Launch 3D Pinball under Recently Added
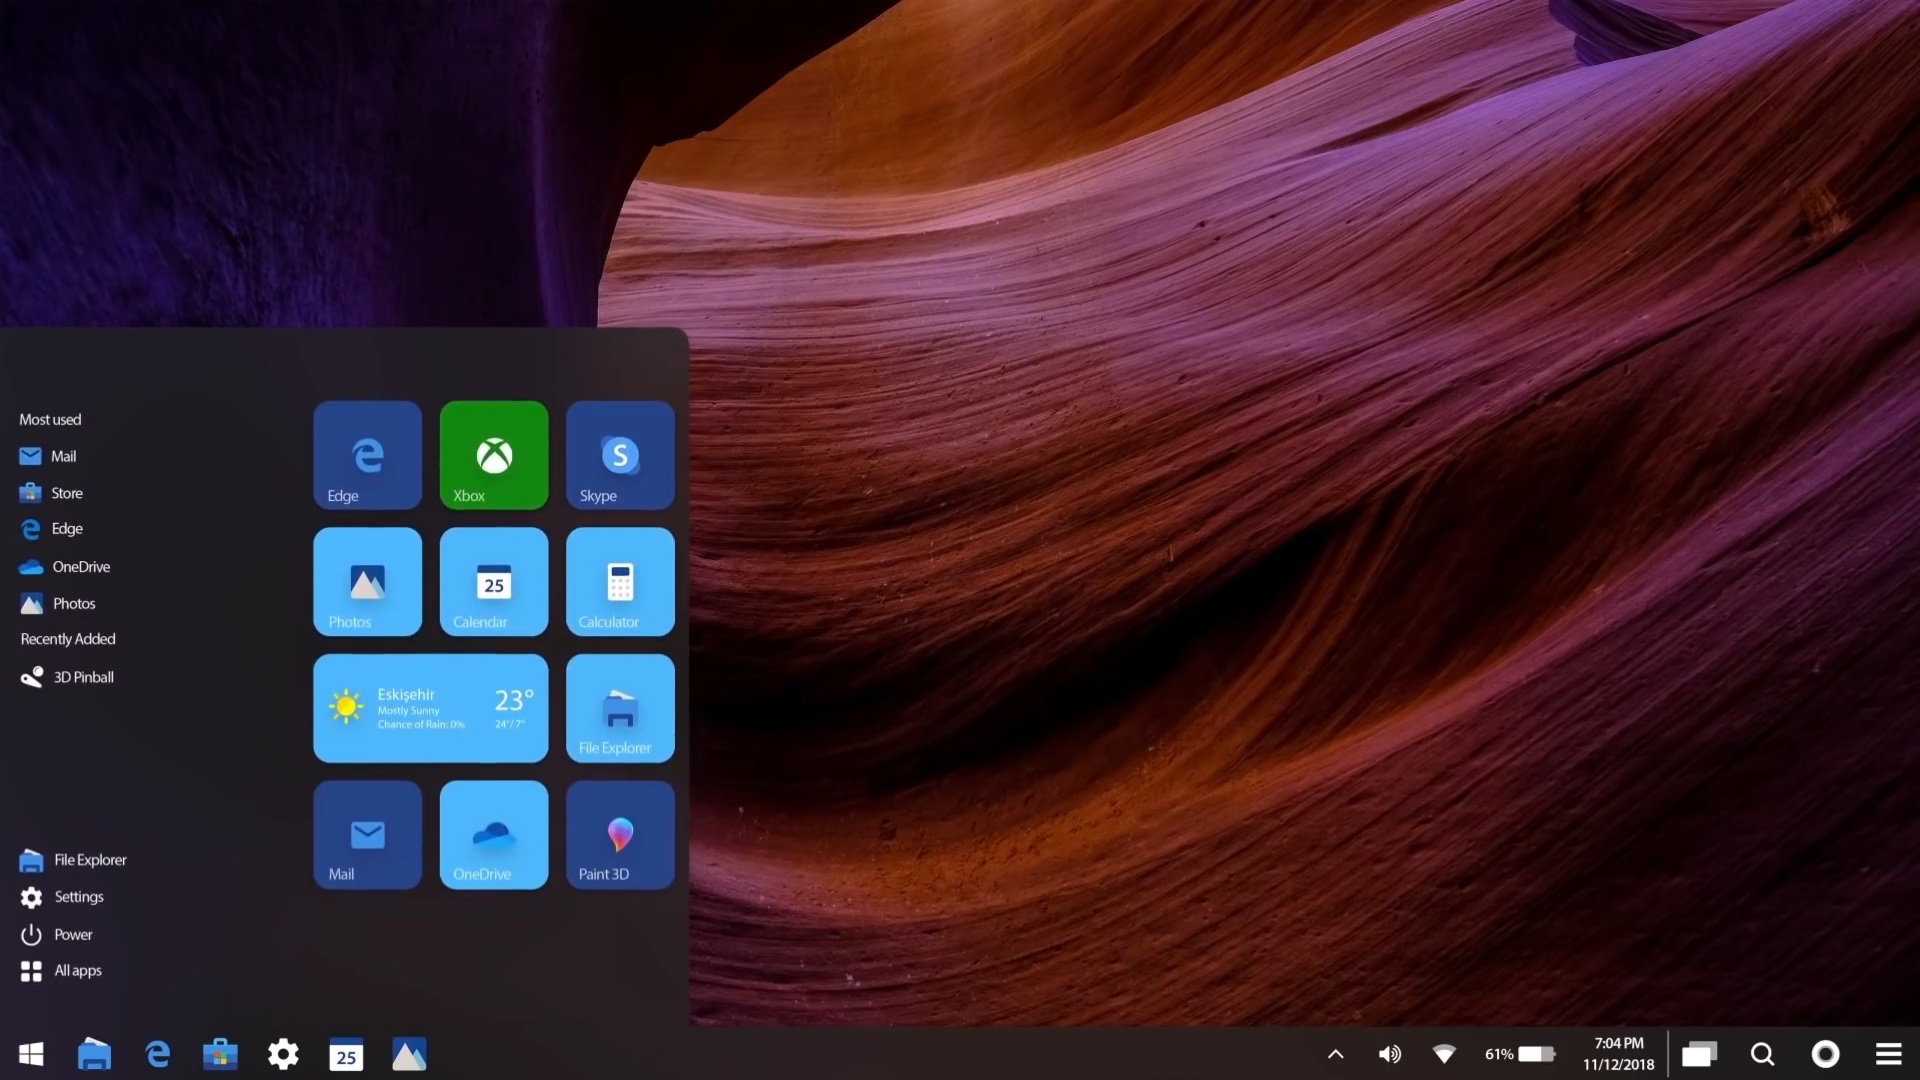Viewport: 1920px width, 1080px height. 82,677
